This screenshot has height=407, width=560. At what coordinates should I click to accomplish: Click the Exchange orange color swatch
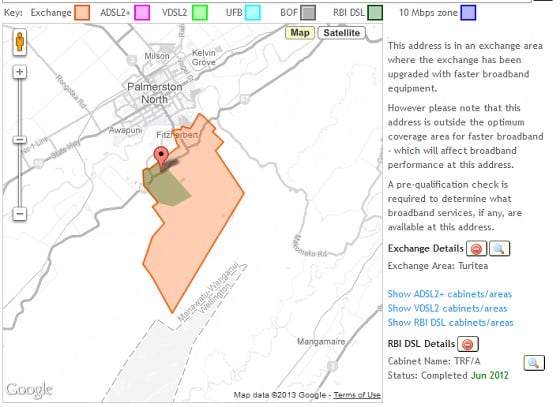coord(82,13)
